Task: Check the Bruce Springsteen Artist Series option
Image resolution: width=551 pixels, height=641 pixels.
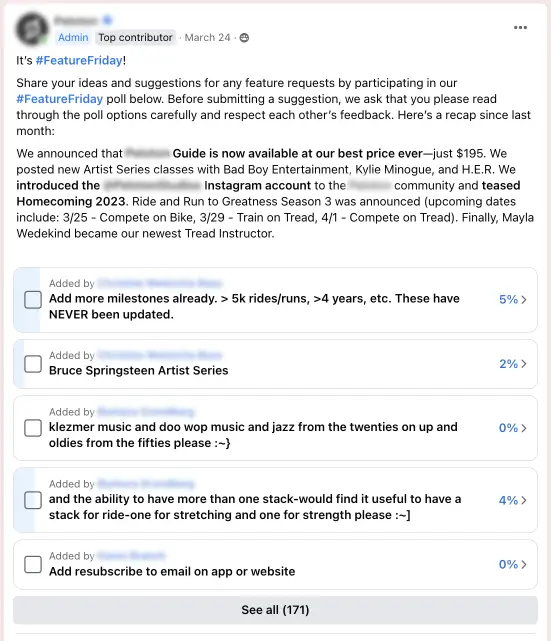Action: click(33, 364)
